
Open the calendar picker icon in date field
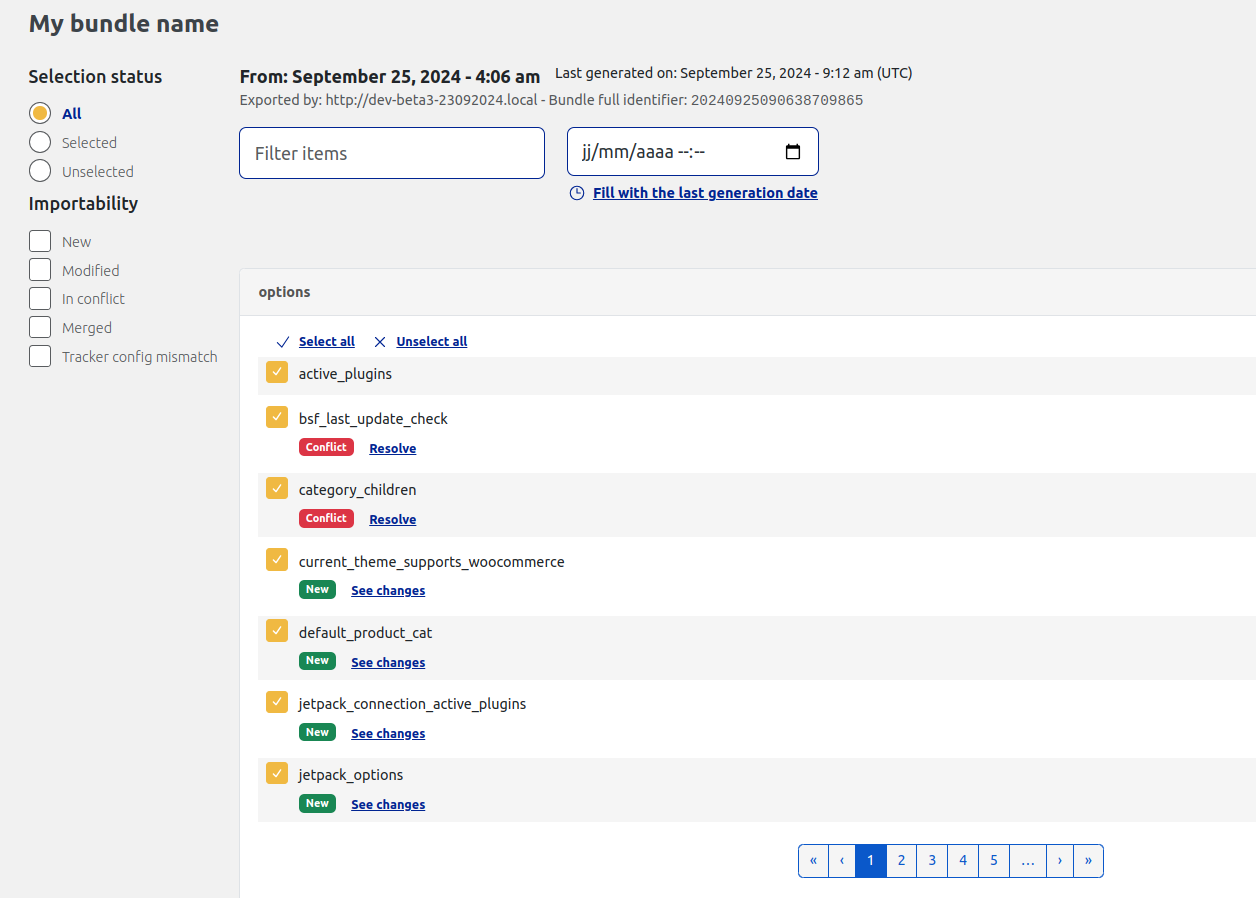click(793, 152)
